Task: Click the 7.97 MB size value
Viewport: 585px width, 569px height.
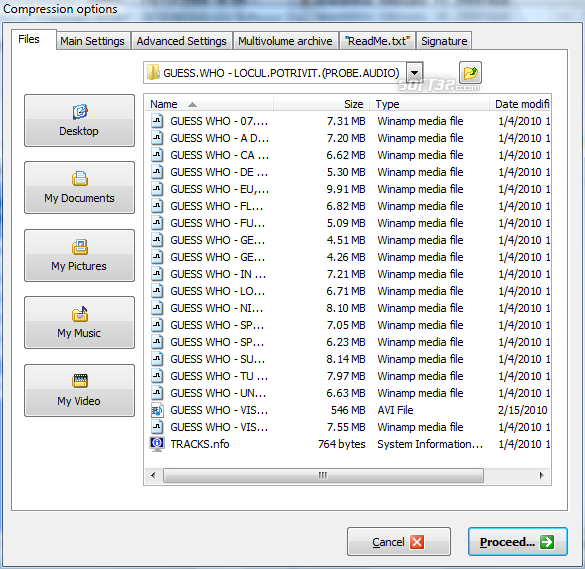Action: click(346, 376)
